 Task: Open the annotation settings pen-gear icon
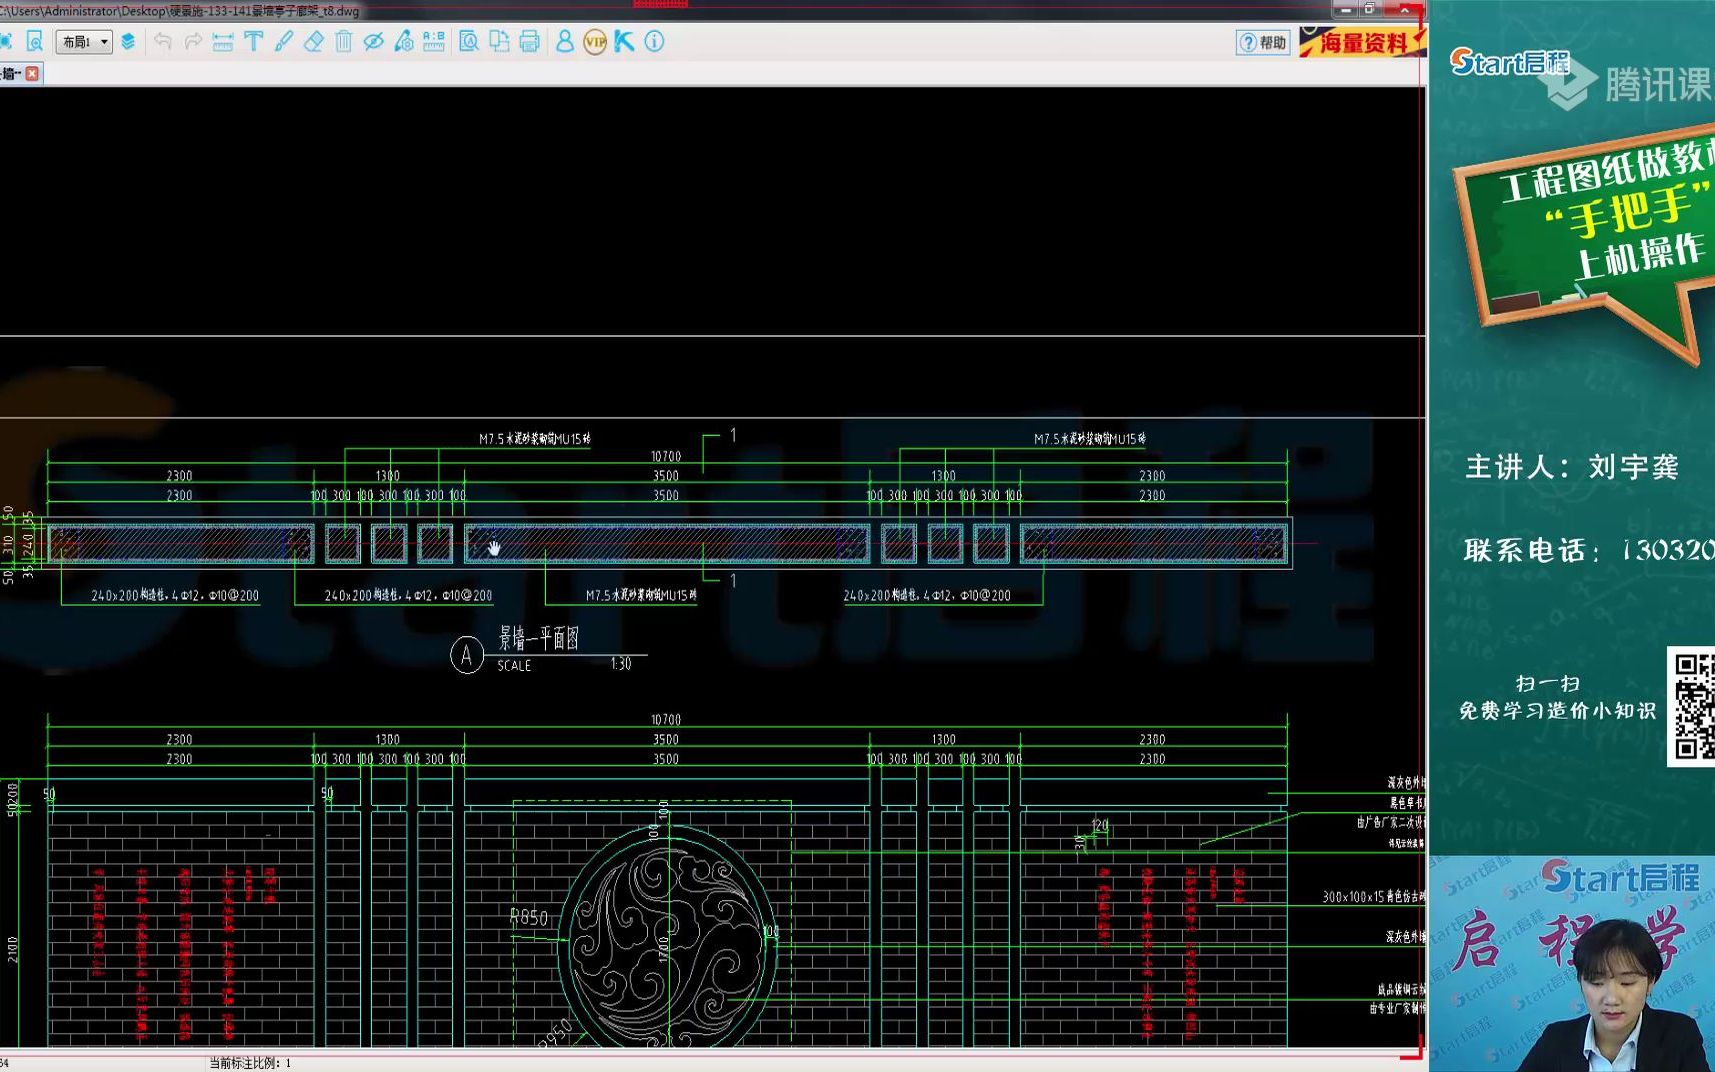click(404, 42)
